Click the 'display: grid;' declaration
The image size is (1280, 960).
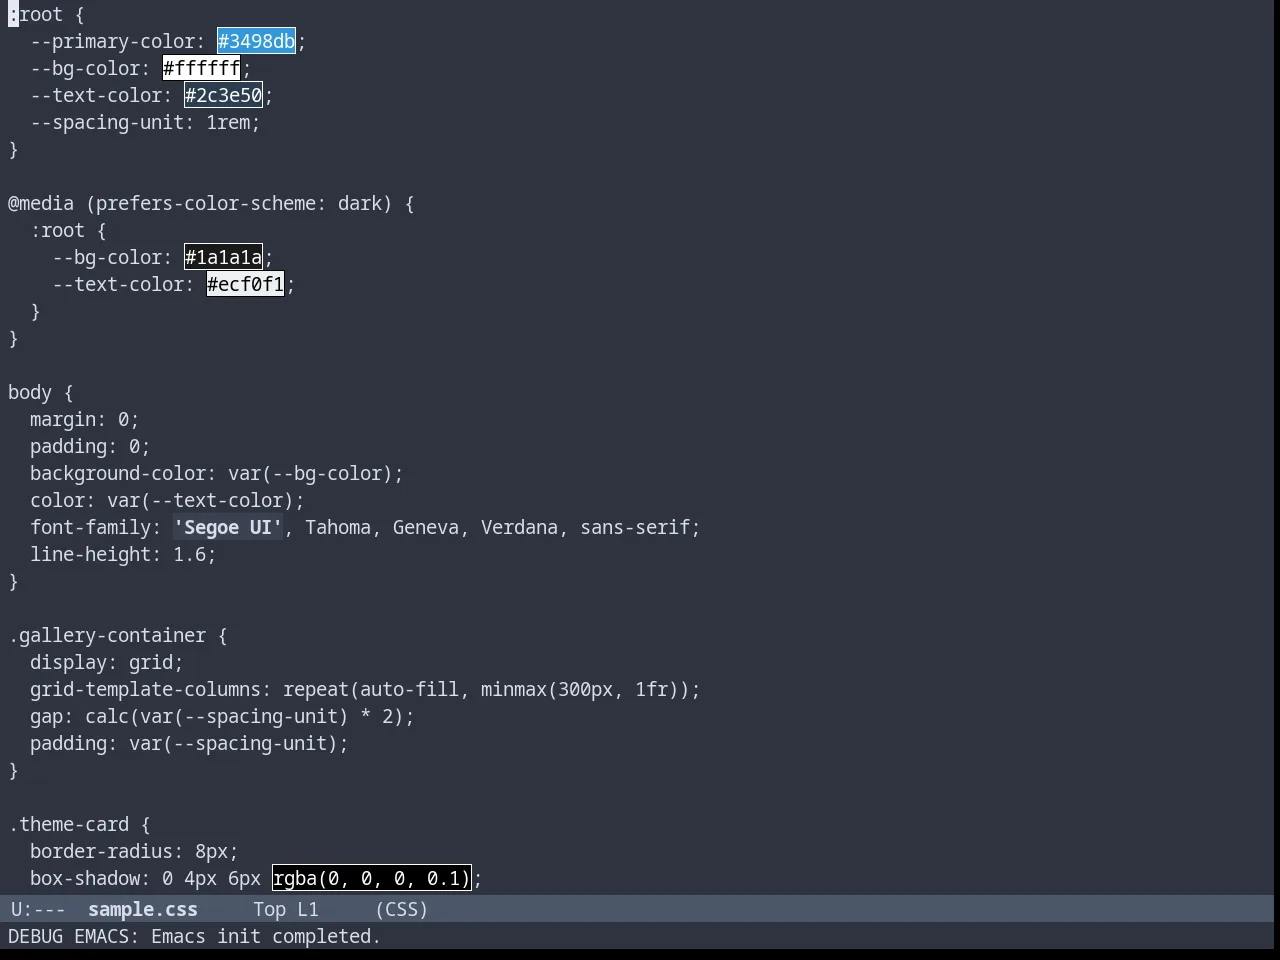pyautogui.click(x=107, y=662)
